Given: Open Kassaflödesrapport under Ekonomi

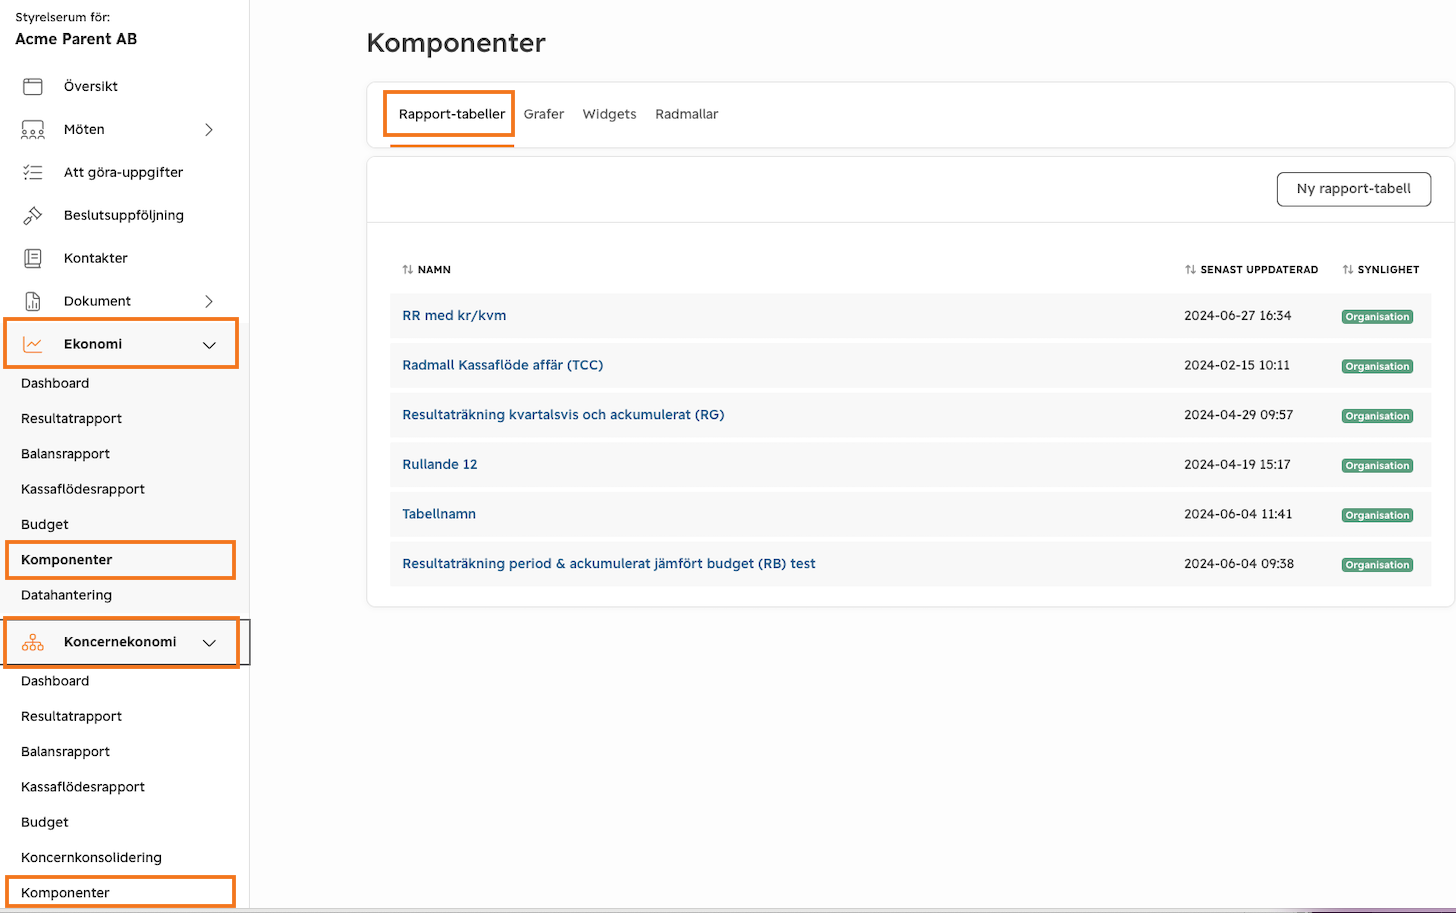Looking at the screenshot, I should click(83, 489).
